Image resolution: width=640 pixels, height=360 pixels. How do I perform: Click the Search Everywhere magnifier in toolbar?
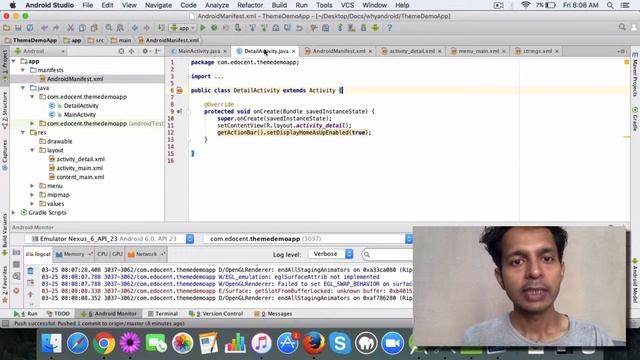pyautogui.click(x=622, y=27)
